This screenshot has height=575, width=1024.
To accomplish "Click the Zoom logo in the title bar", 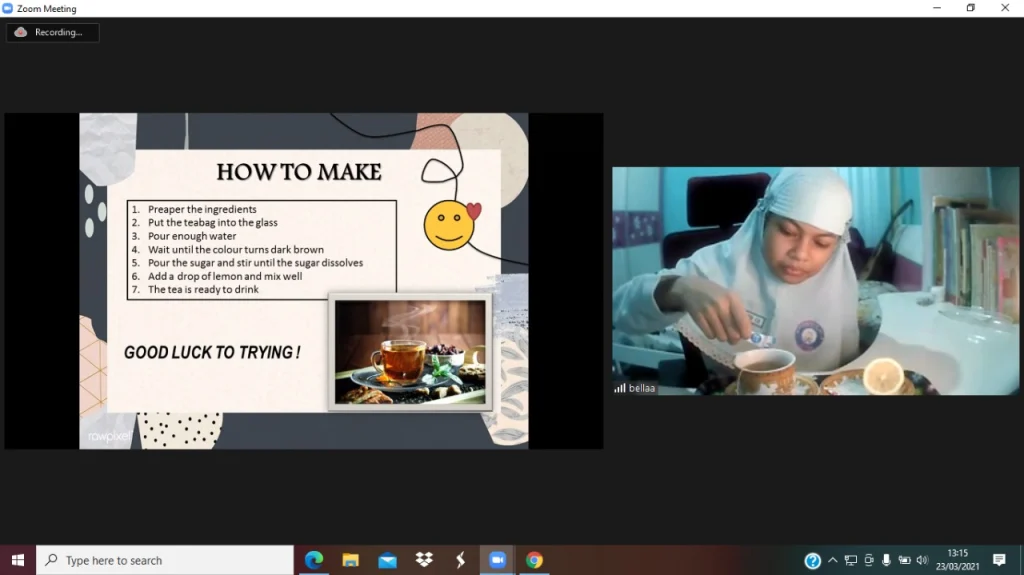I will (x=7, y=8).
